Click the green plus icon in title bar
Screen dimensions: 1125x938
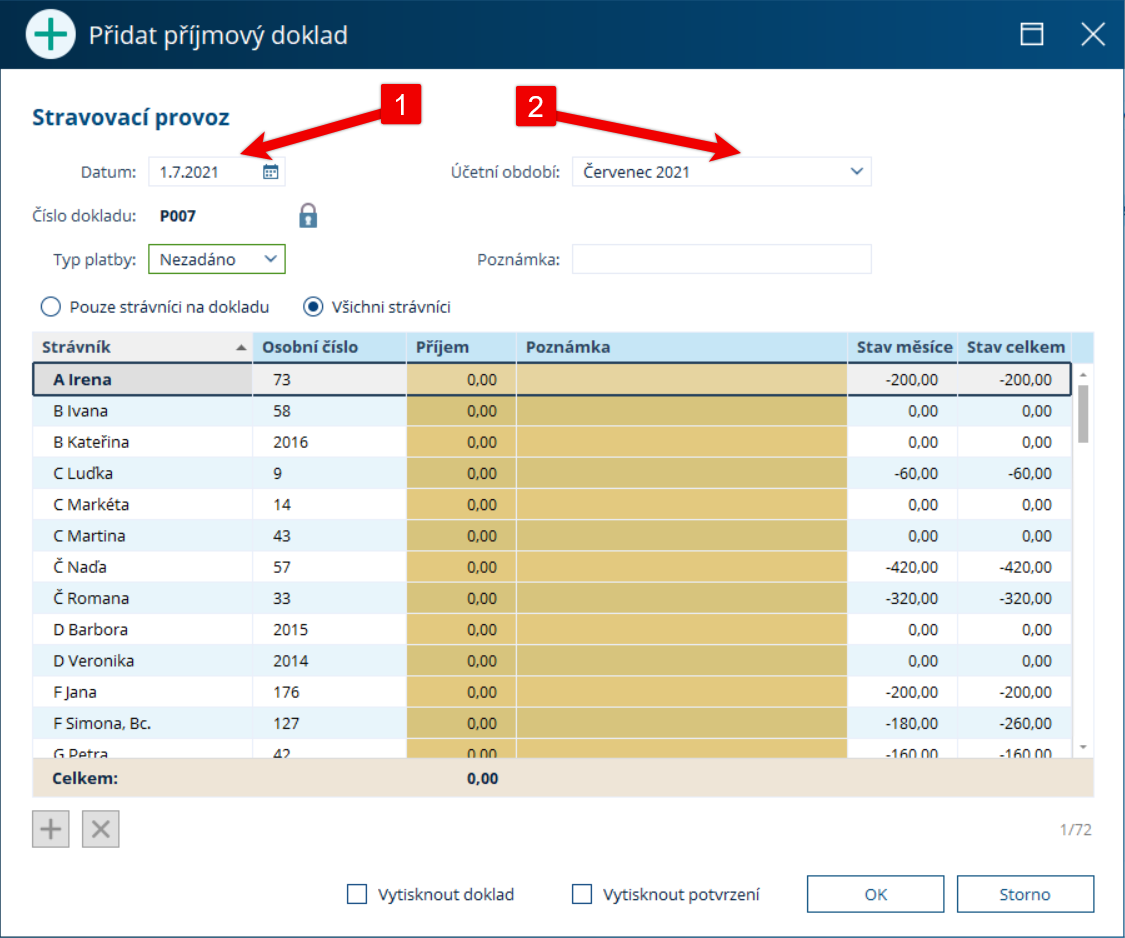pos(50,34)
